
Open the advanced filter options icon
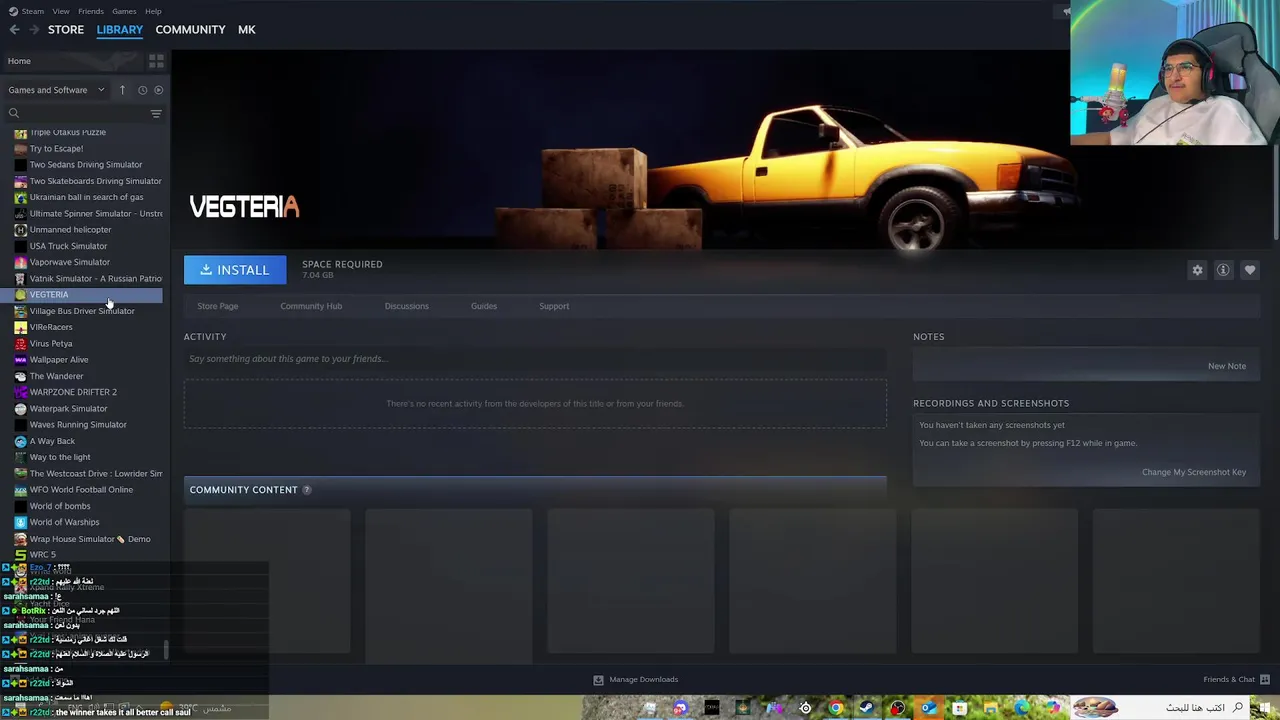pyautogui.click(x=156, y=113)
